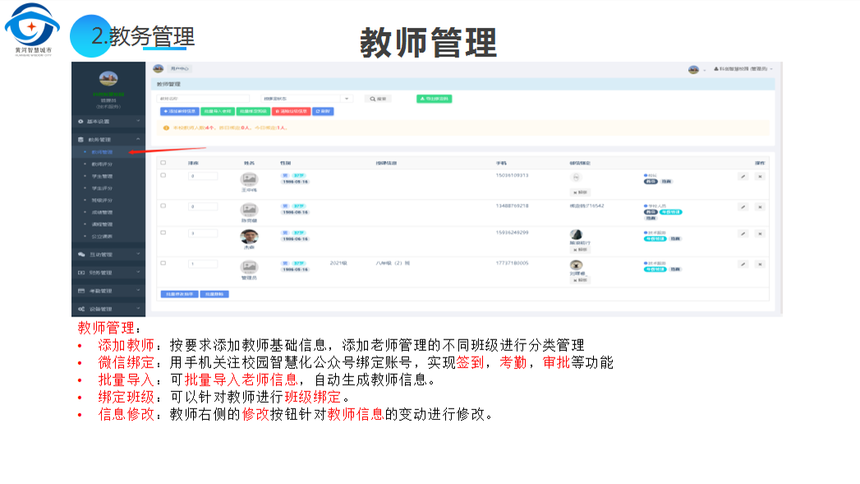Click the phone number 13488769218
Viewport: 860px width, 484px height.
[x=512, y=206]
